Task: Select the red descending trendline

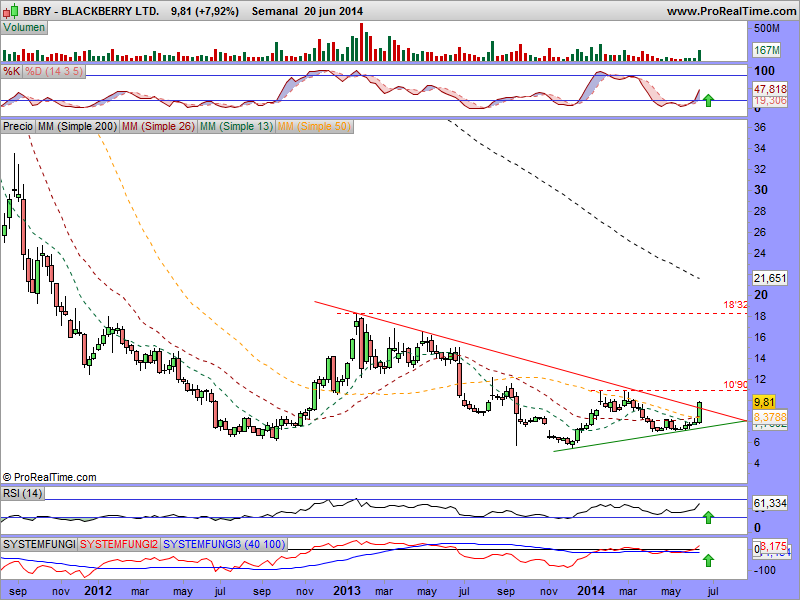Action: click(x=531, y=361)
